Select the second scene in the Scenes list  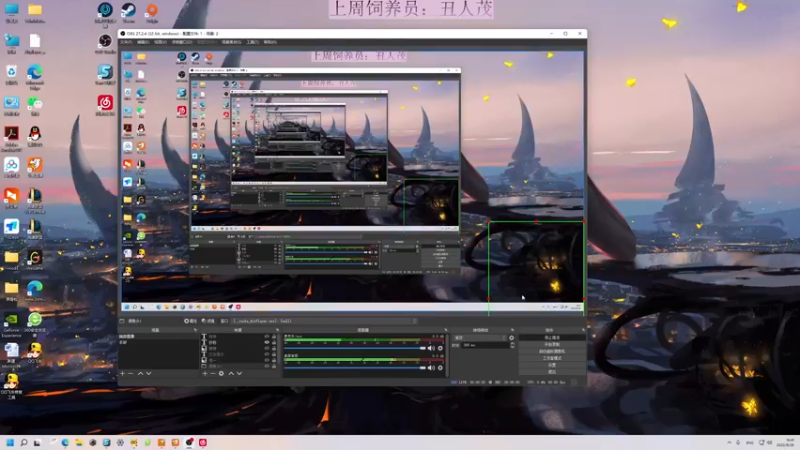click(x=123, y=342)
